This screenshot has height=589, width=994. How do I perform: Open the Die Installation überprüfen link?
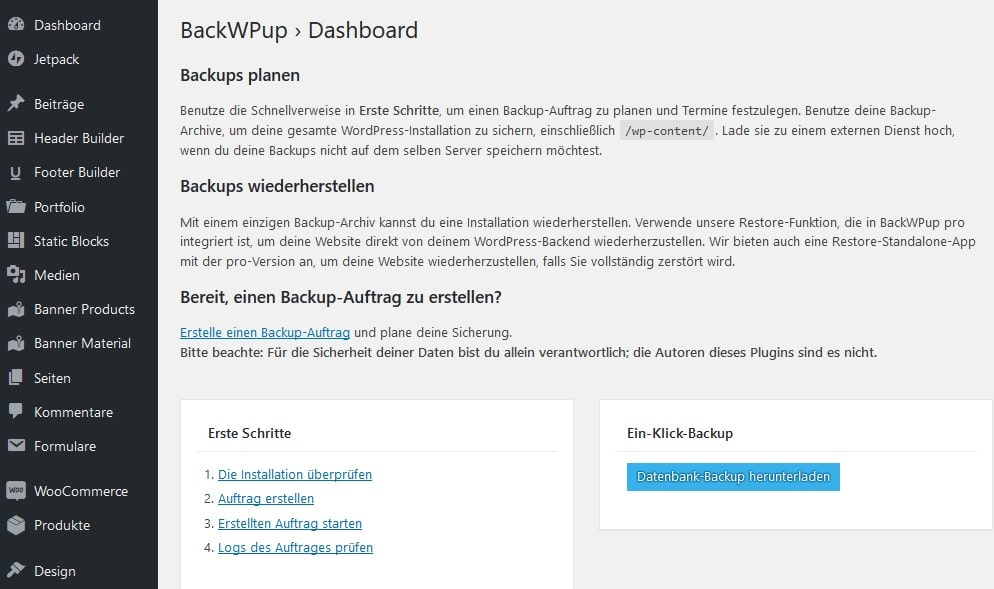[x=295, y=474]
